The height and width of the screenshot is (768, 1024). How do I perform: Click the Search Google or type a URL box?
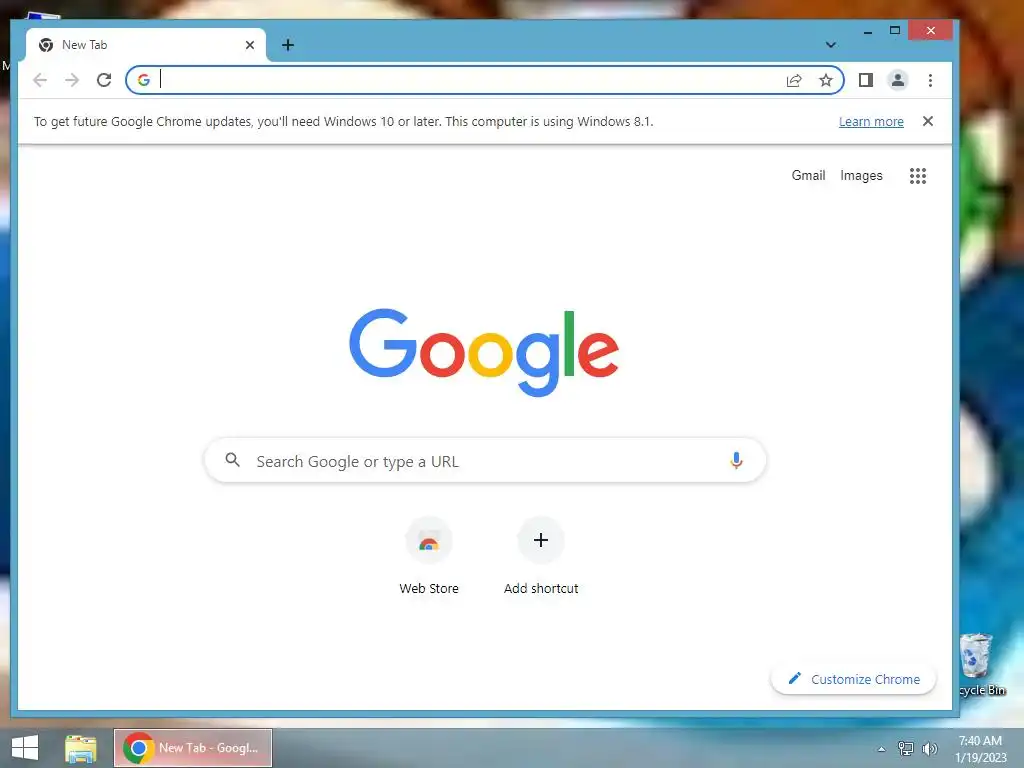pos(485,461)
